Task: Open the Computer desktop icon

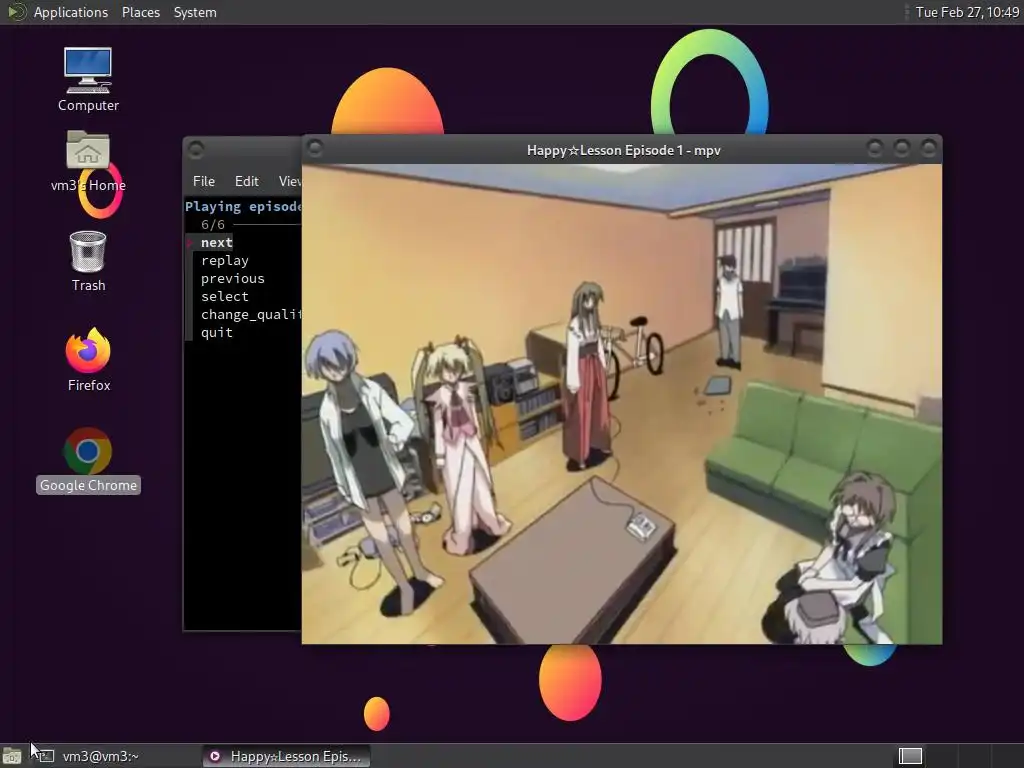Action: (88, 79)
